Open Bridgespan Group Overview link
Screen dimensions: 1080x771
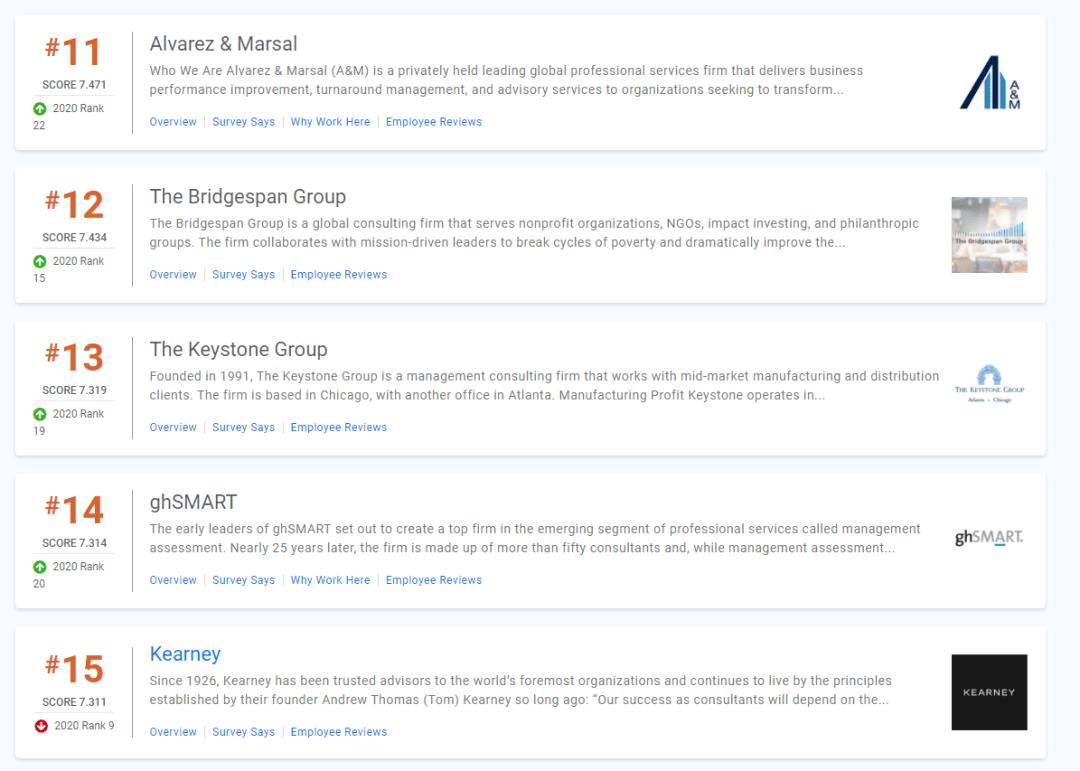coord(173,275)
